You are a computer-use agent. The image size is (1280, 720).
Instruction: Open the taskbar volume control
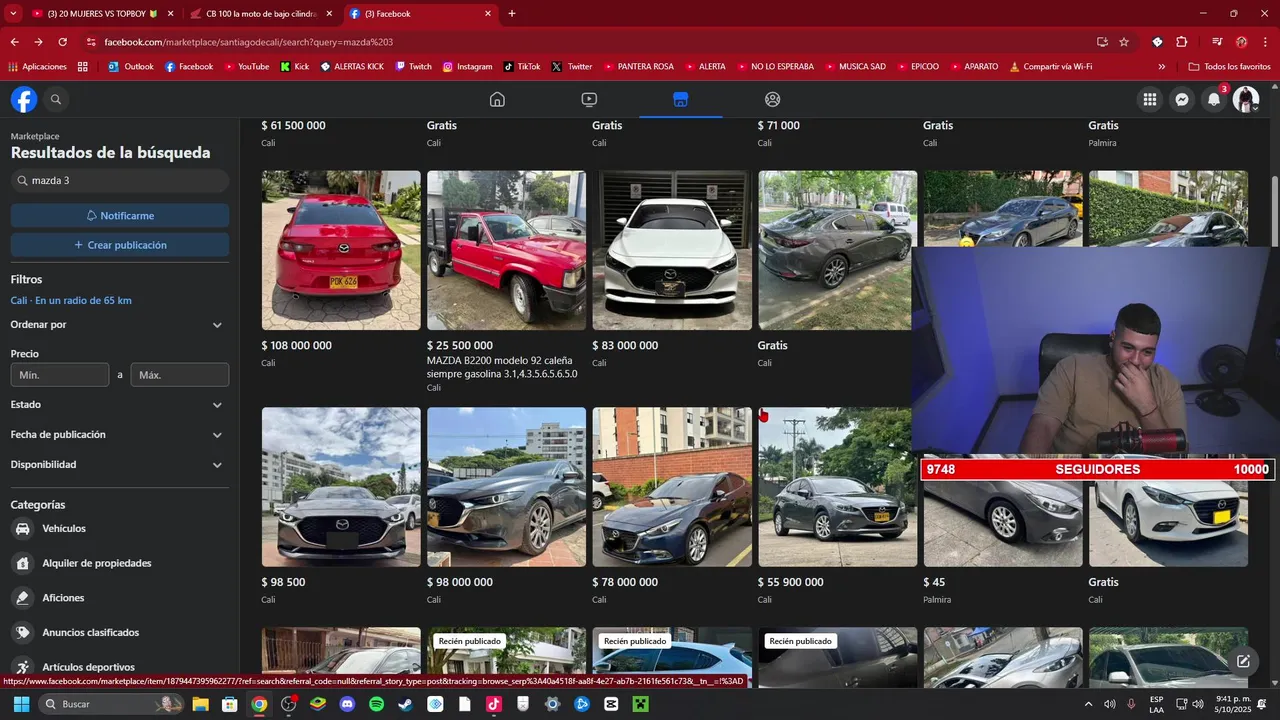point(1109,704)
